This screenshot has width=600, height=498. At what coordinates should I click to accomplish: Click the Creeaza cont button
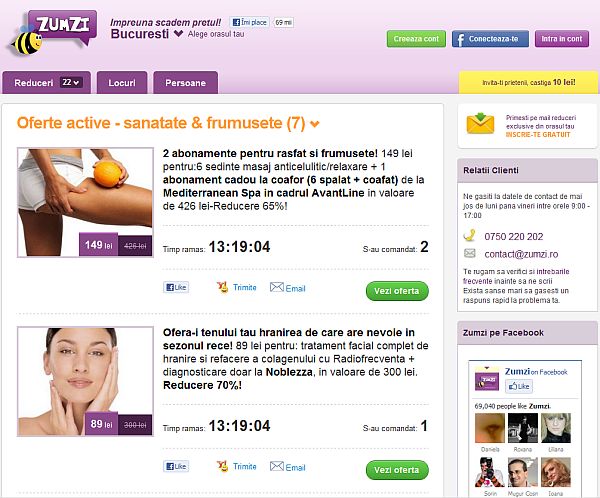(x=416, y=39)
